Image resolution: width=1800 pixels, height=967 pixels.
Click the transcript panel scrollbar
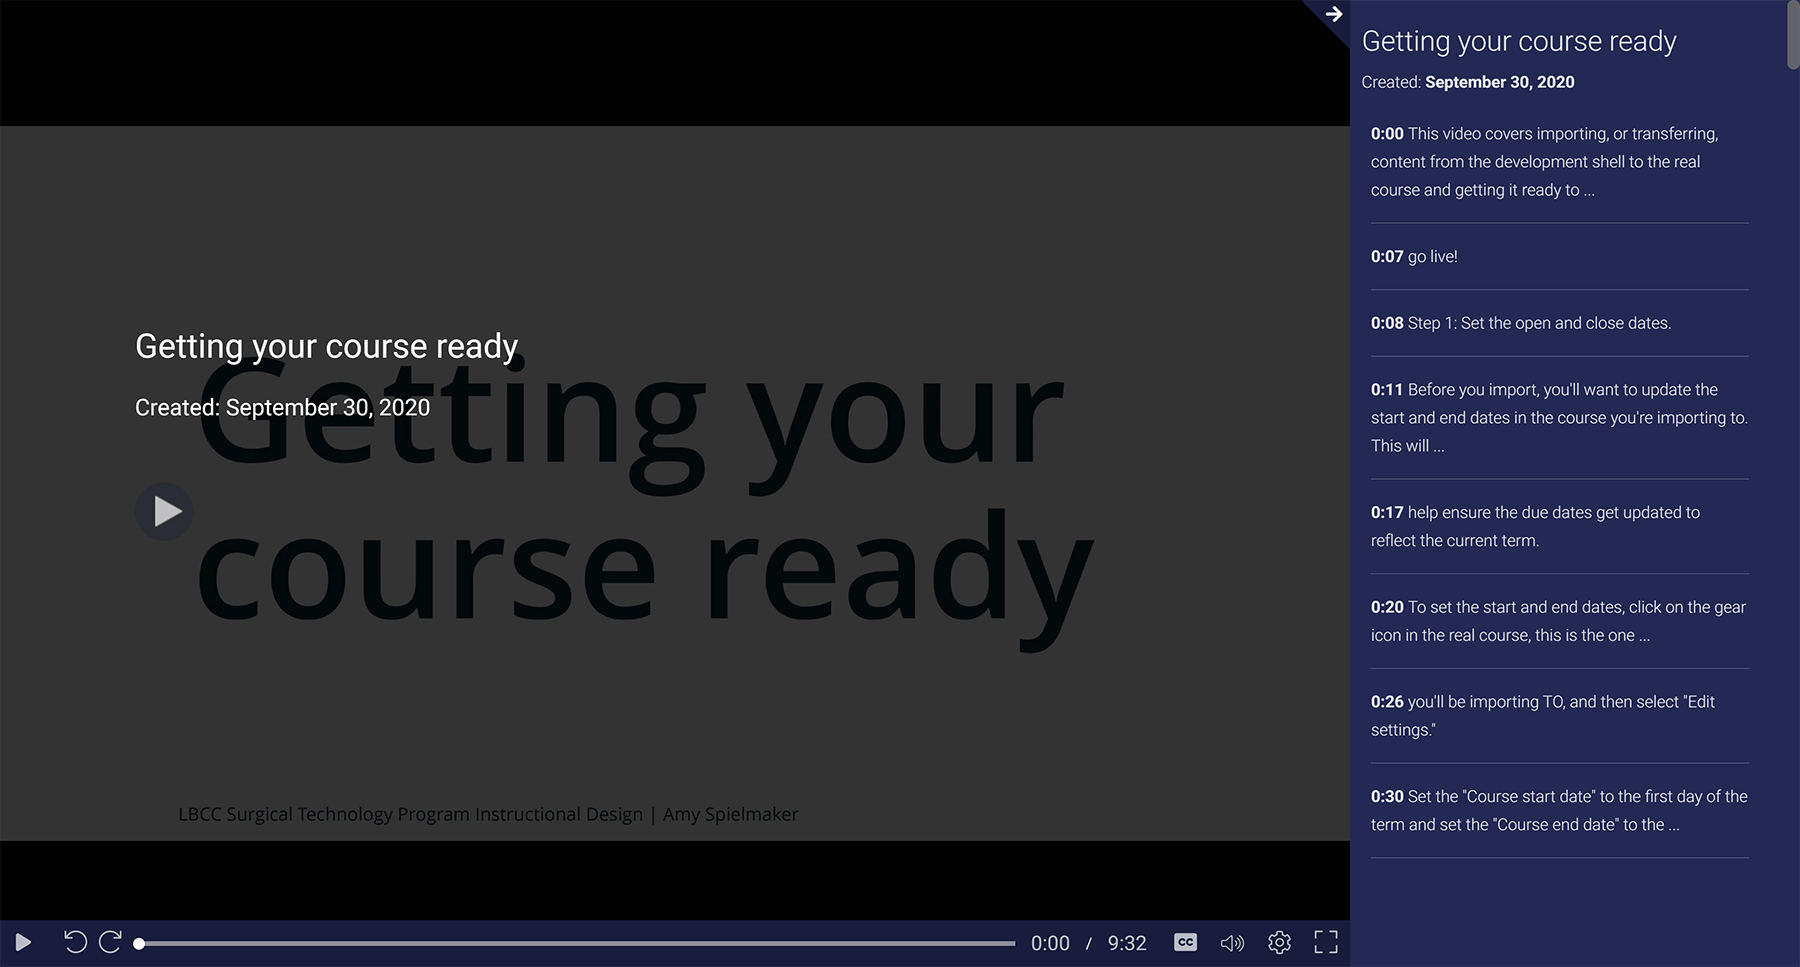(x=1793, y=36)
